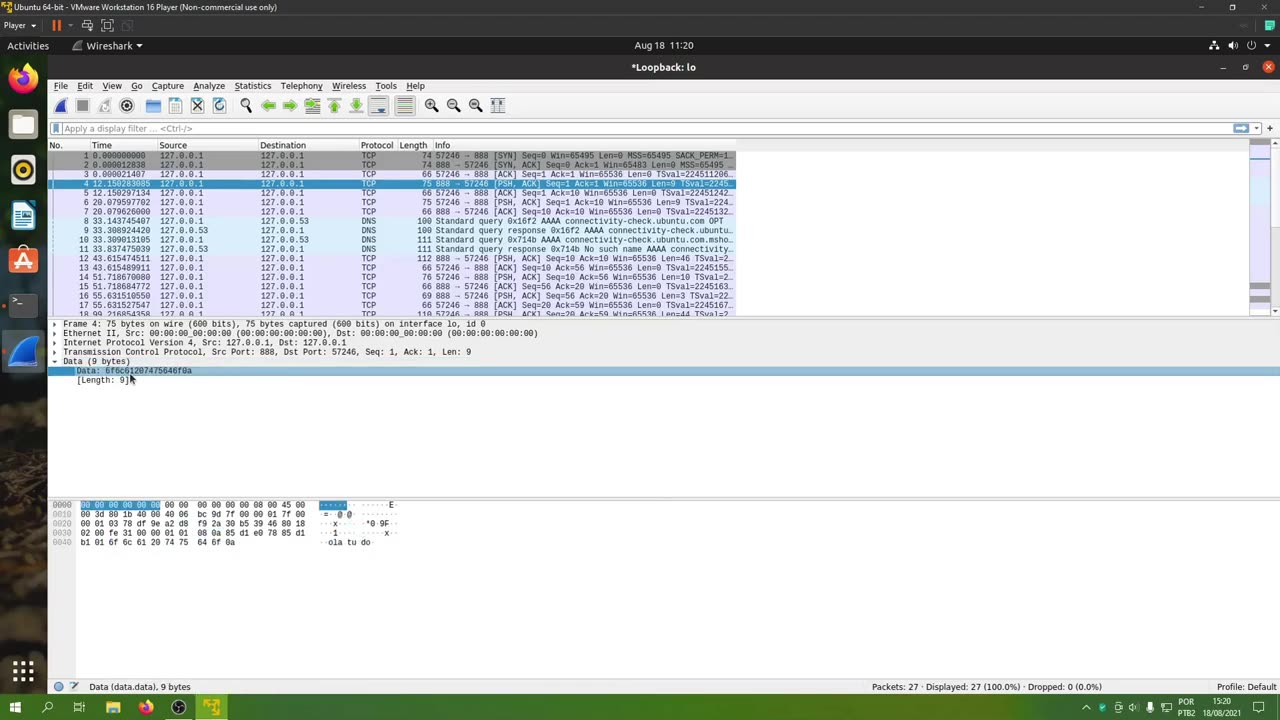This screenshot has width=1280, height=720.
Task: Collapse the Data (9 bytes) item
Action: 55,361
